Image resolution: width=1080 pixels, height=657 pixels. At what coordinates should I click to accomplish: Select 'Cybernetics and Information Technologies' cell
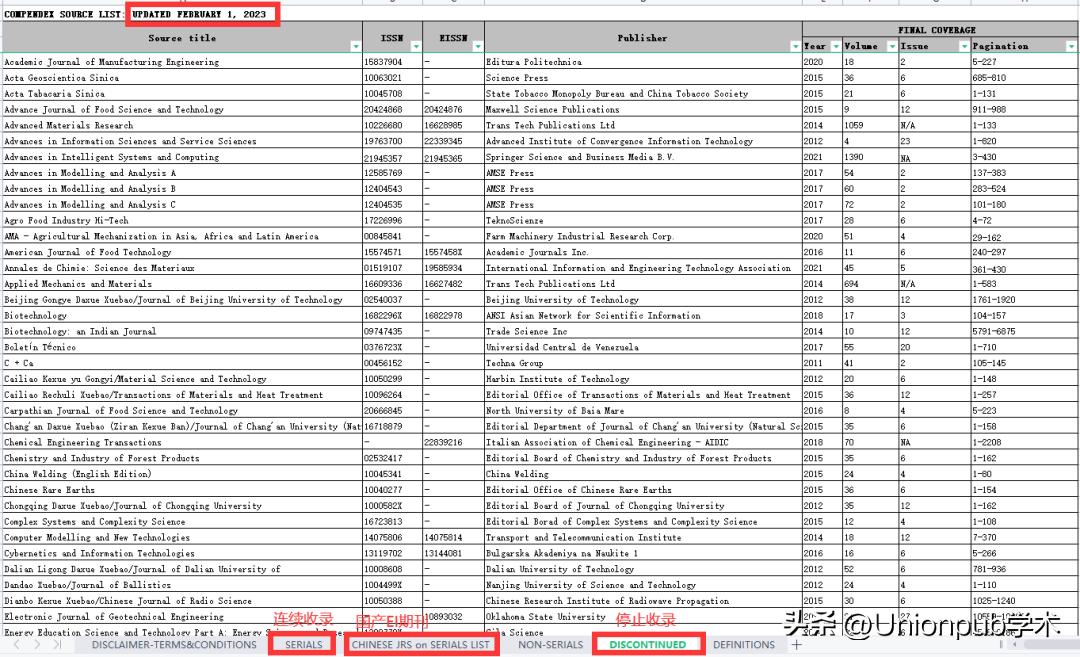click(x=182, y=553)
